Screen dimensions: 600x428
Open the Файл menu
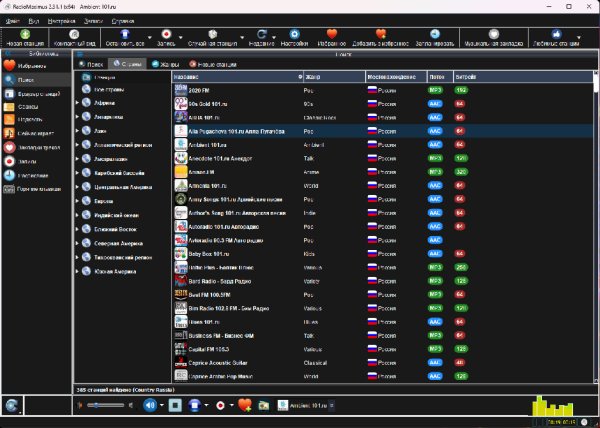click(x=13, y=21)
